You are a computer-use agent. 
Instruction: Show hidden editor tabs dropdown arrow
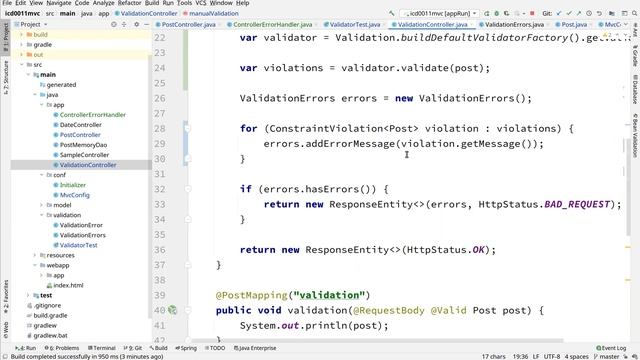tap(626, 24)
